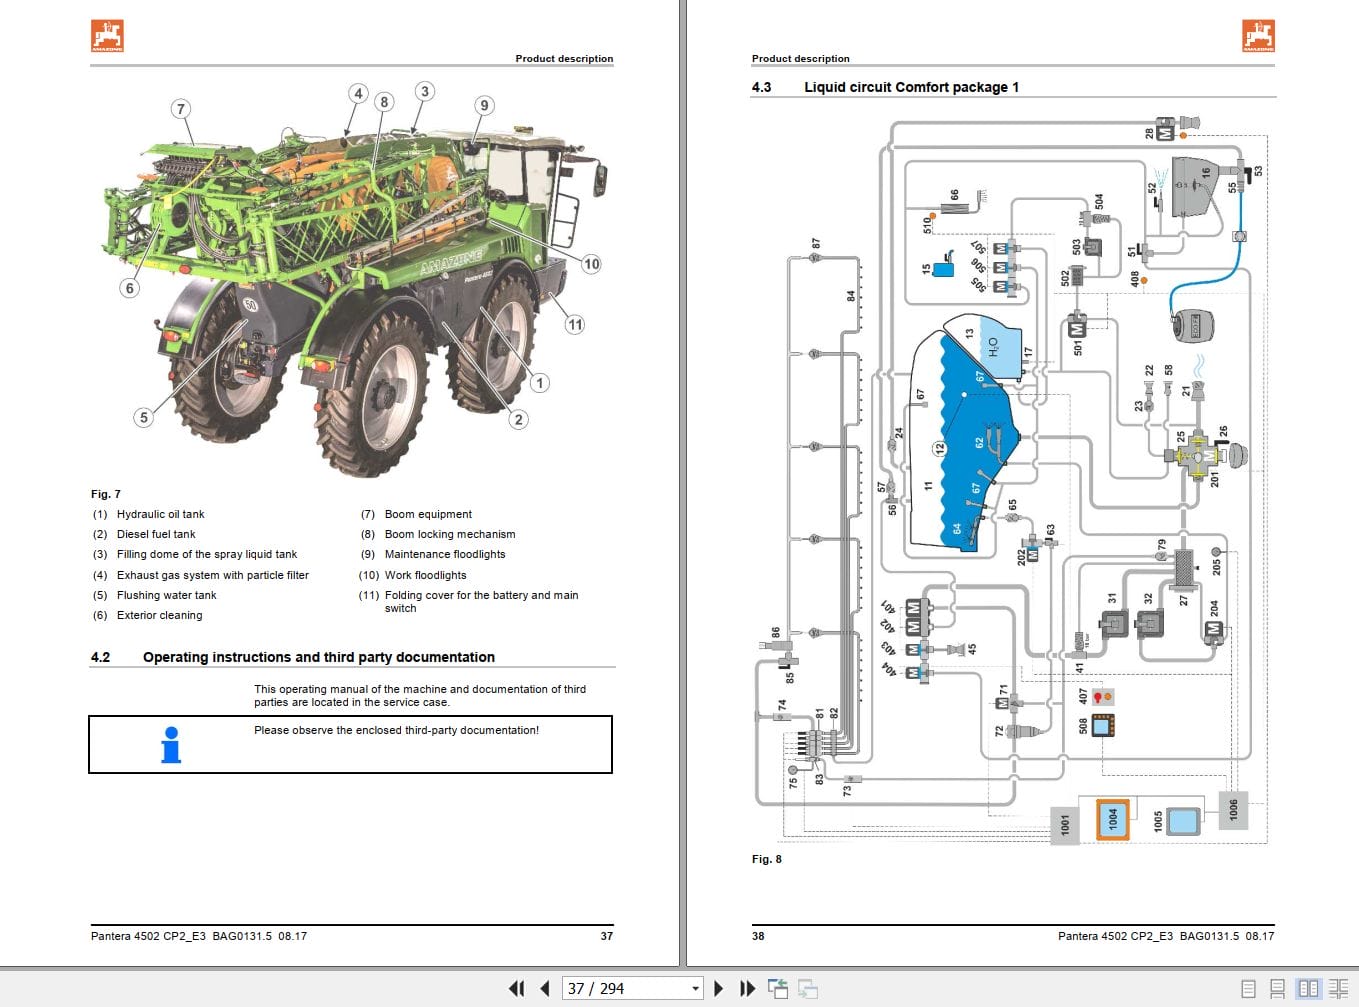Return to the previous view
1359x1007 pixels.
(x=778, y=988)
